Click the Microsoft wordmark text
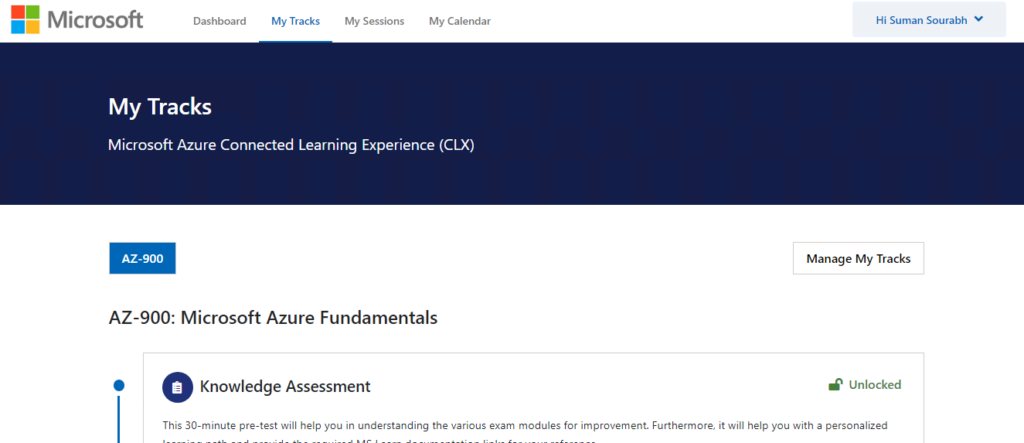This screenshot has height=443, width=1024. click(x=95, y=20)
